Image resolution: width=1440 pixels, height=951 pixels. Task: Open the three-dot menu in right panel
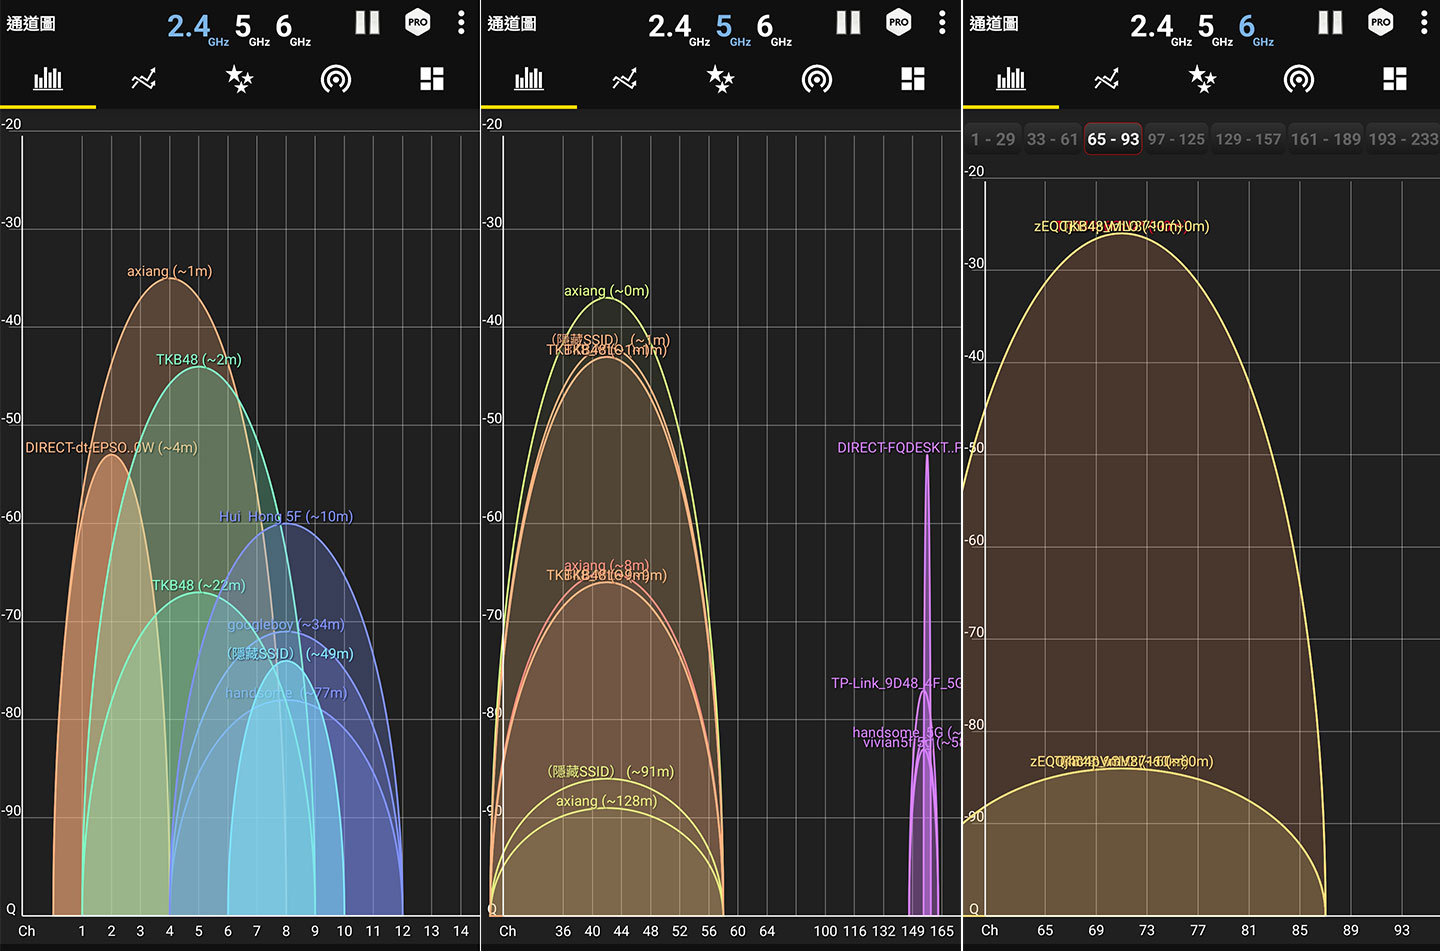point(1424,23)
